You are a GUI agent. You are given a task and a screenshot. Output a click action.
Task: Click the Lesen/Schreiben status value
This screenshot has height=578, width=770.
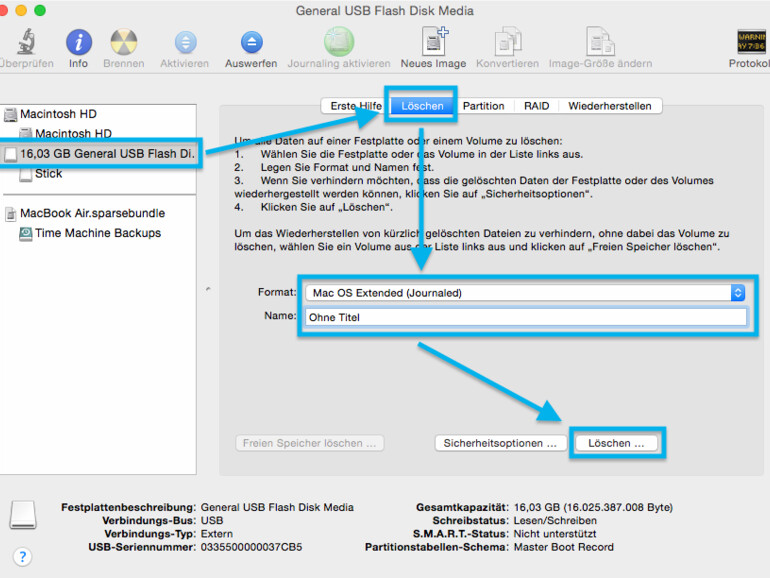click(555, 521)
